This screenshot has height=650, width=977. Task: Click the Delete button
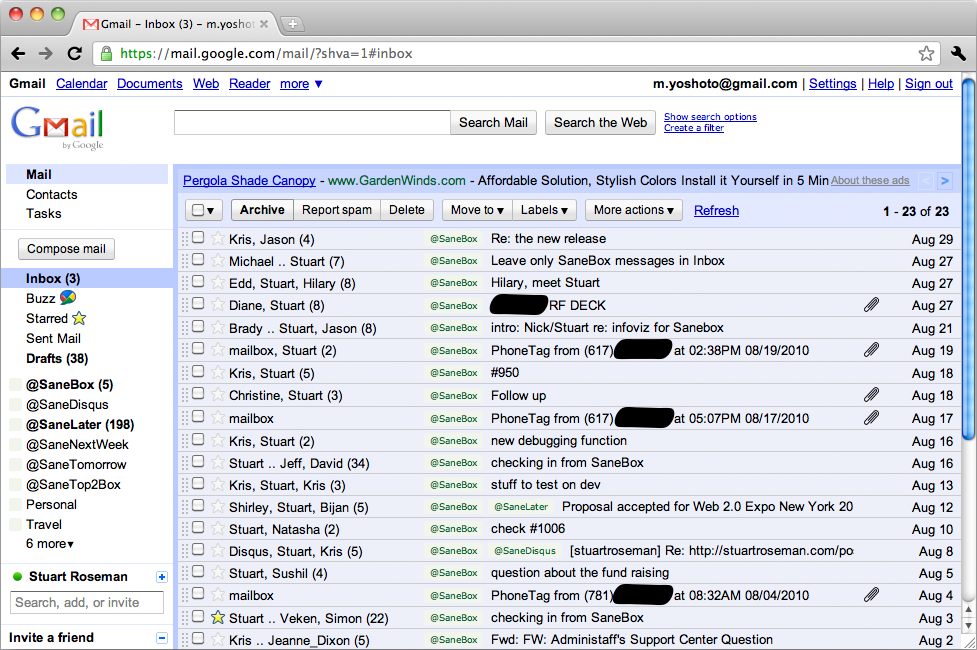click(407, 210)
